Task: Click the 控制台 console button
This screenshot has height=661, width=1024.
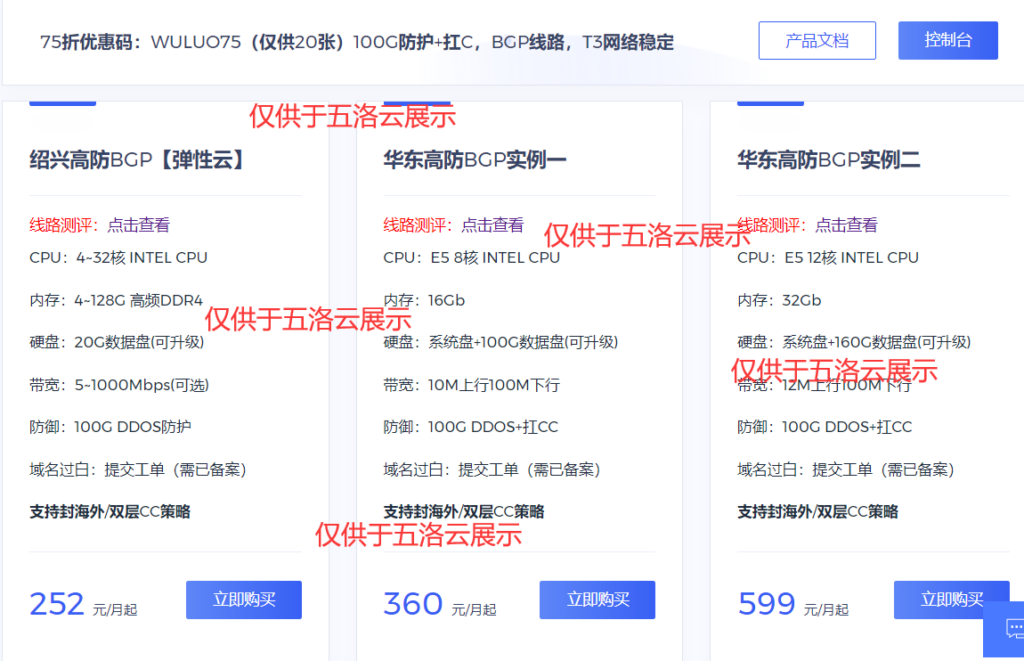Action: click(947, 40)
